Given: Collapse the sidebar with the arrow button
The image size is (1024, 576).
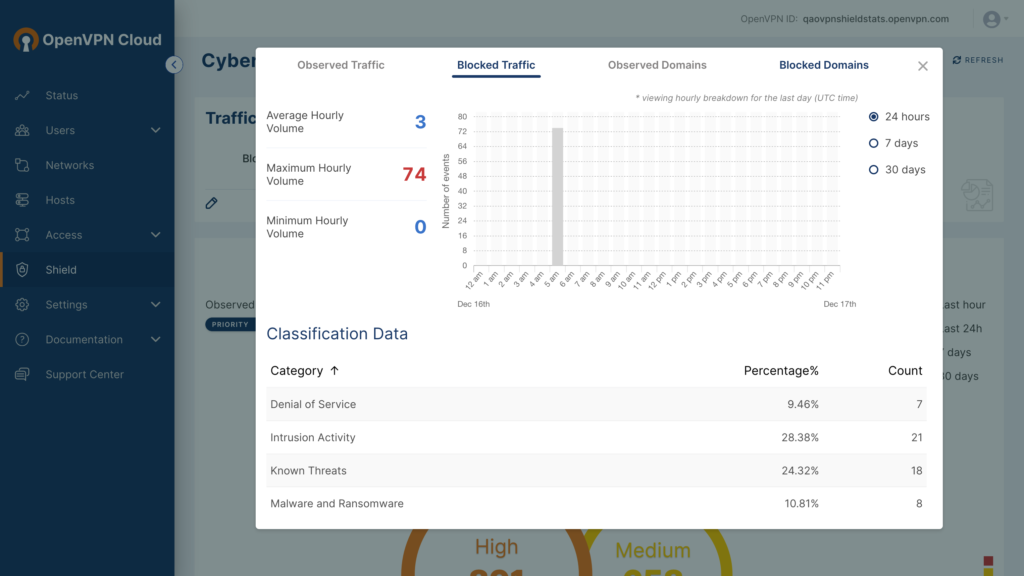Looking at the screenshot, I should click(174, 65).
